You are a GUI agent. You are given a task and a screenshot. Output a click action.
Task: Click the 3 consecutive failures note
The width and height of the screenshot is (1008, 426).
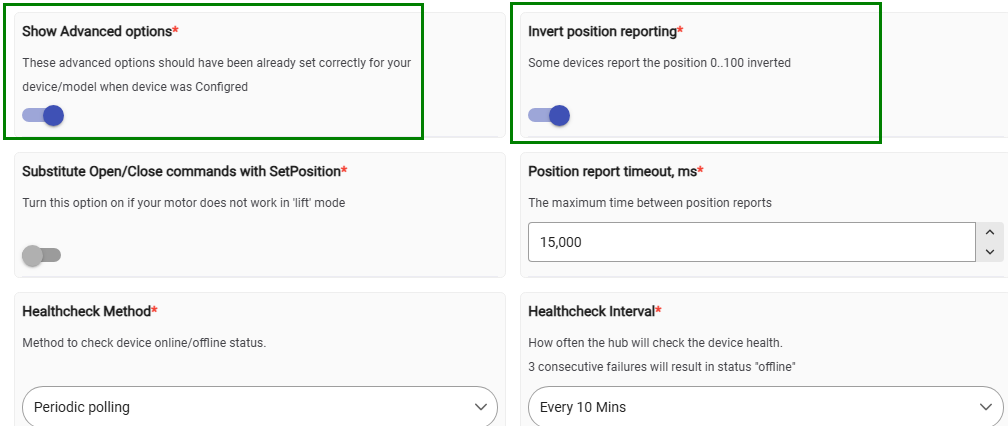(x=663, y=368)
